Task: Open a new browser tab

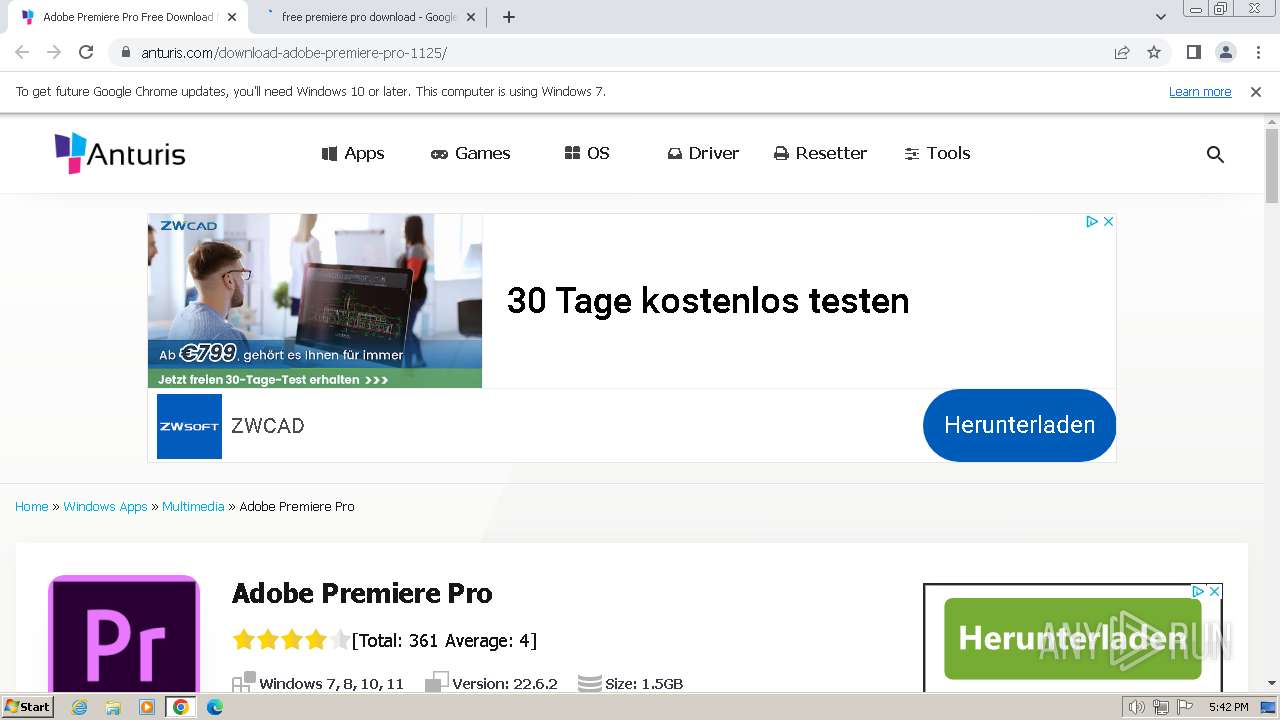Action: (509, 17)
